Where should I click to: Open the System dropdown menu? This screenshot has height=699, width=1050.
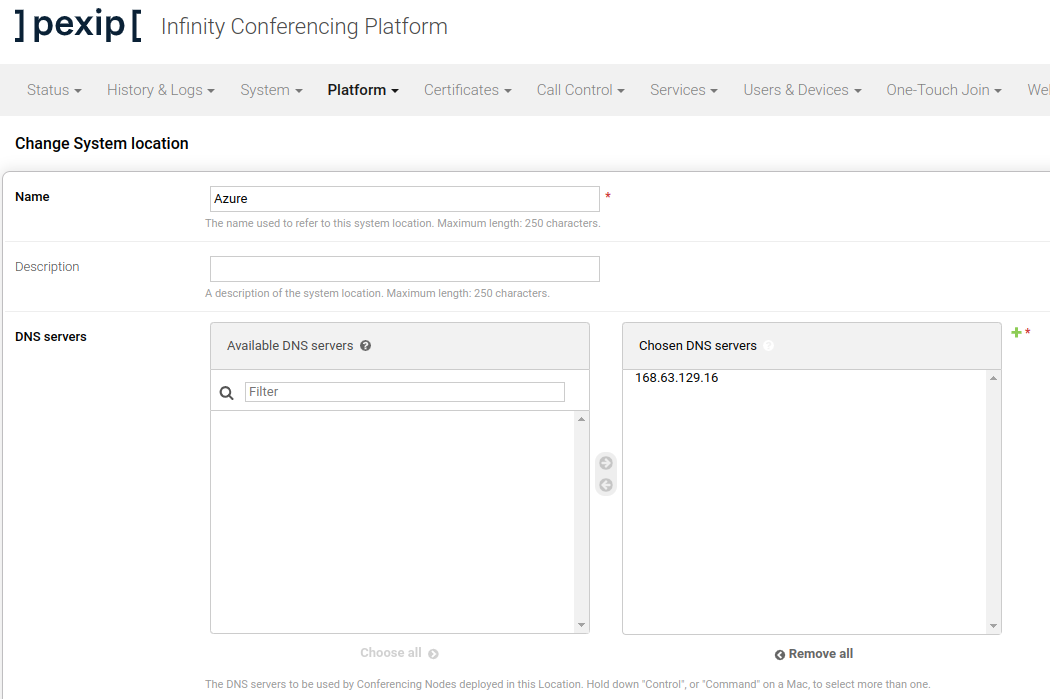(x=271, y=90)
